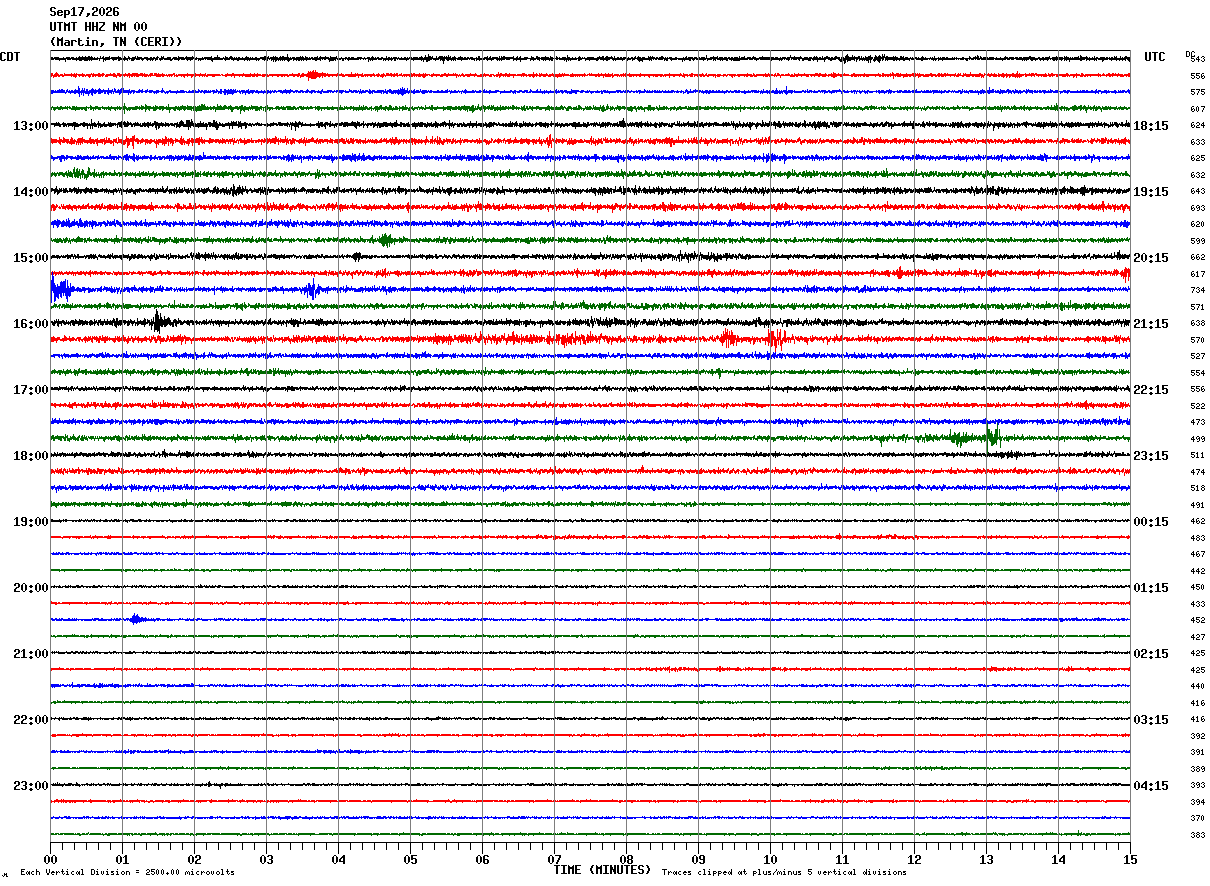Click the small blue event after 20:15 row

[x=137, y=619]
